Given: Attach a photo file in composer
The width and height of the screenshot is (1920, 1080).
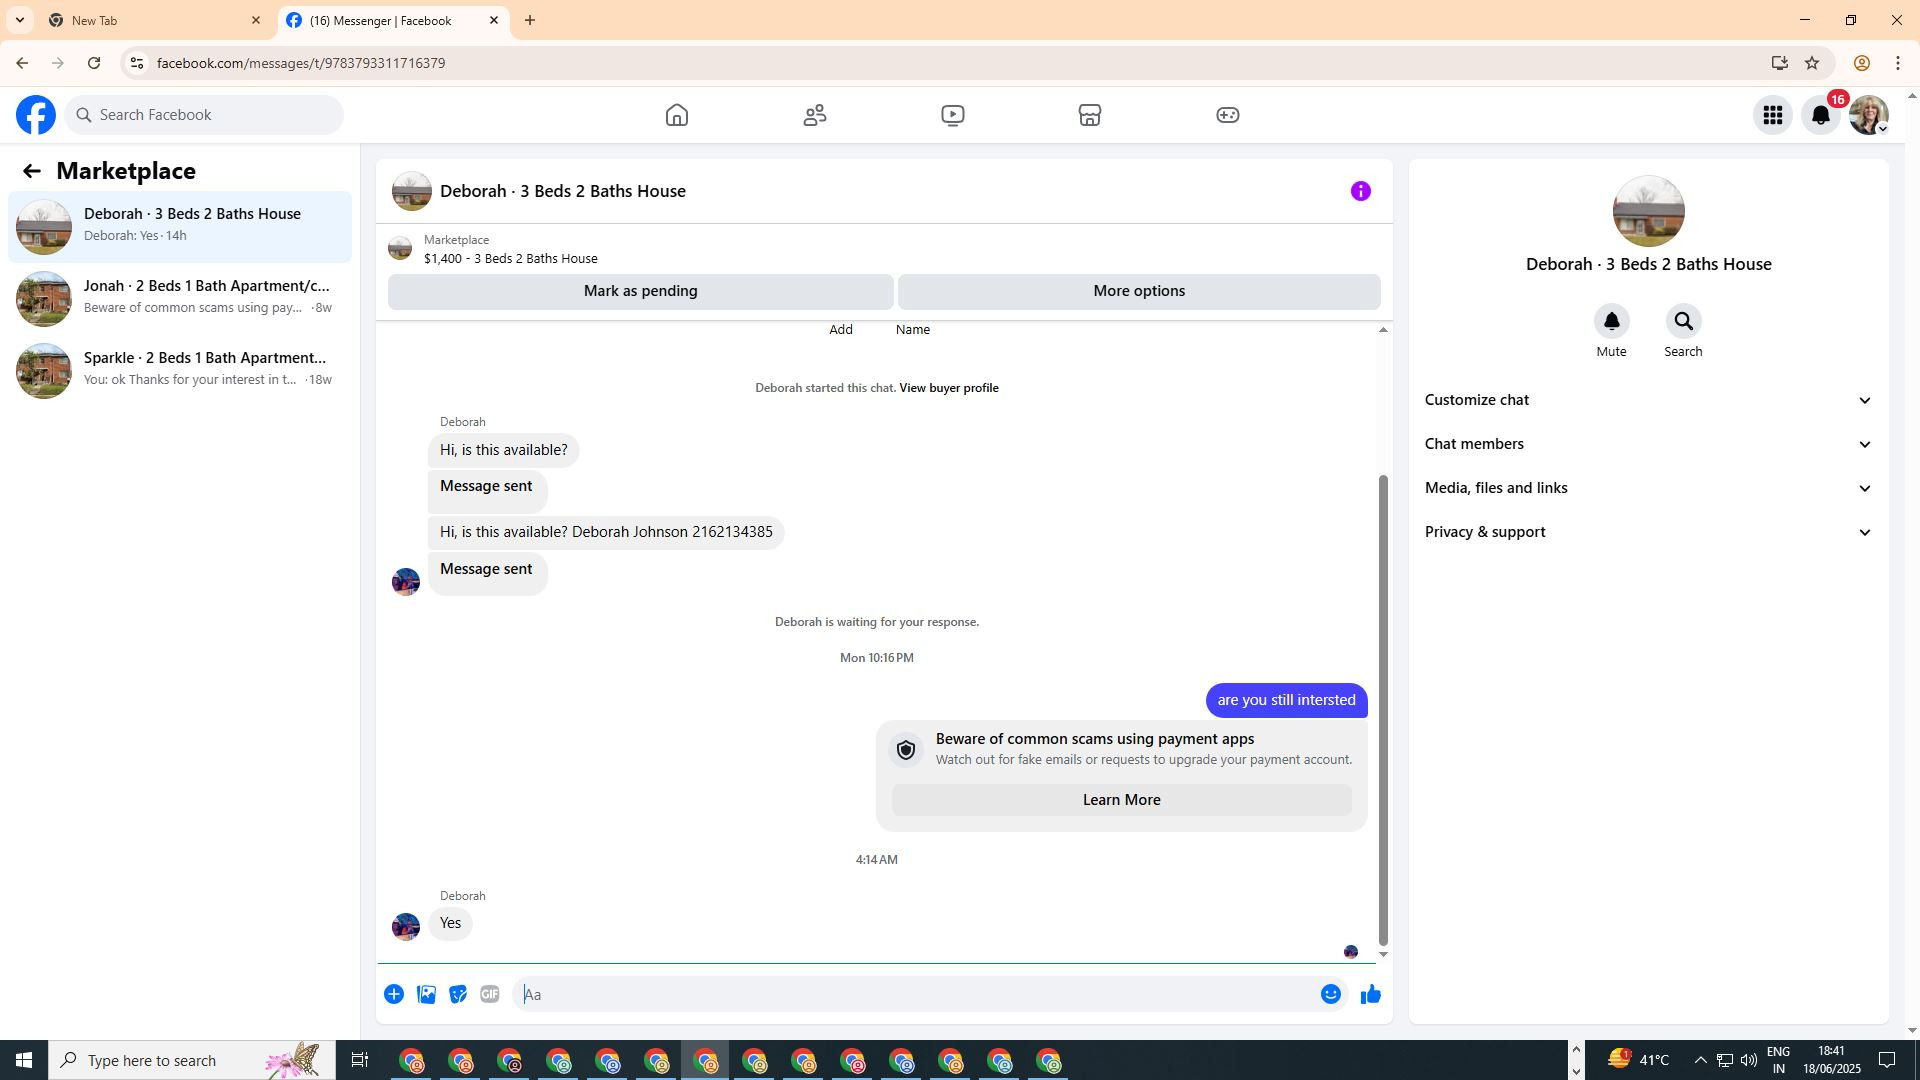Looking at the screenshot, I should (426, 994).
